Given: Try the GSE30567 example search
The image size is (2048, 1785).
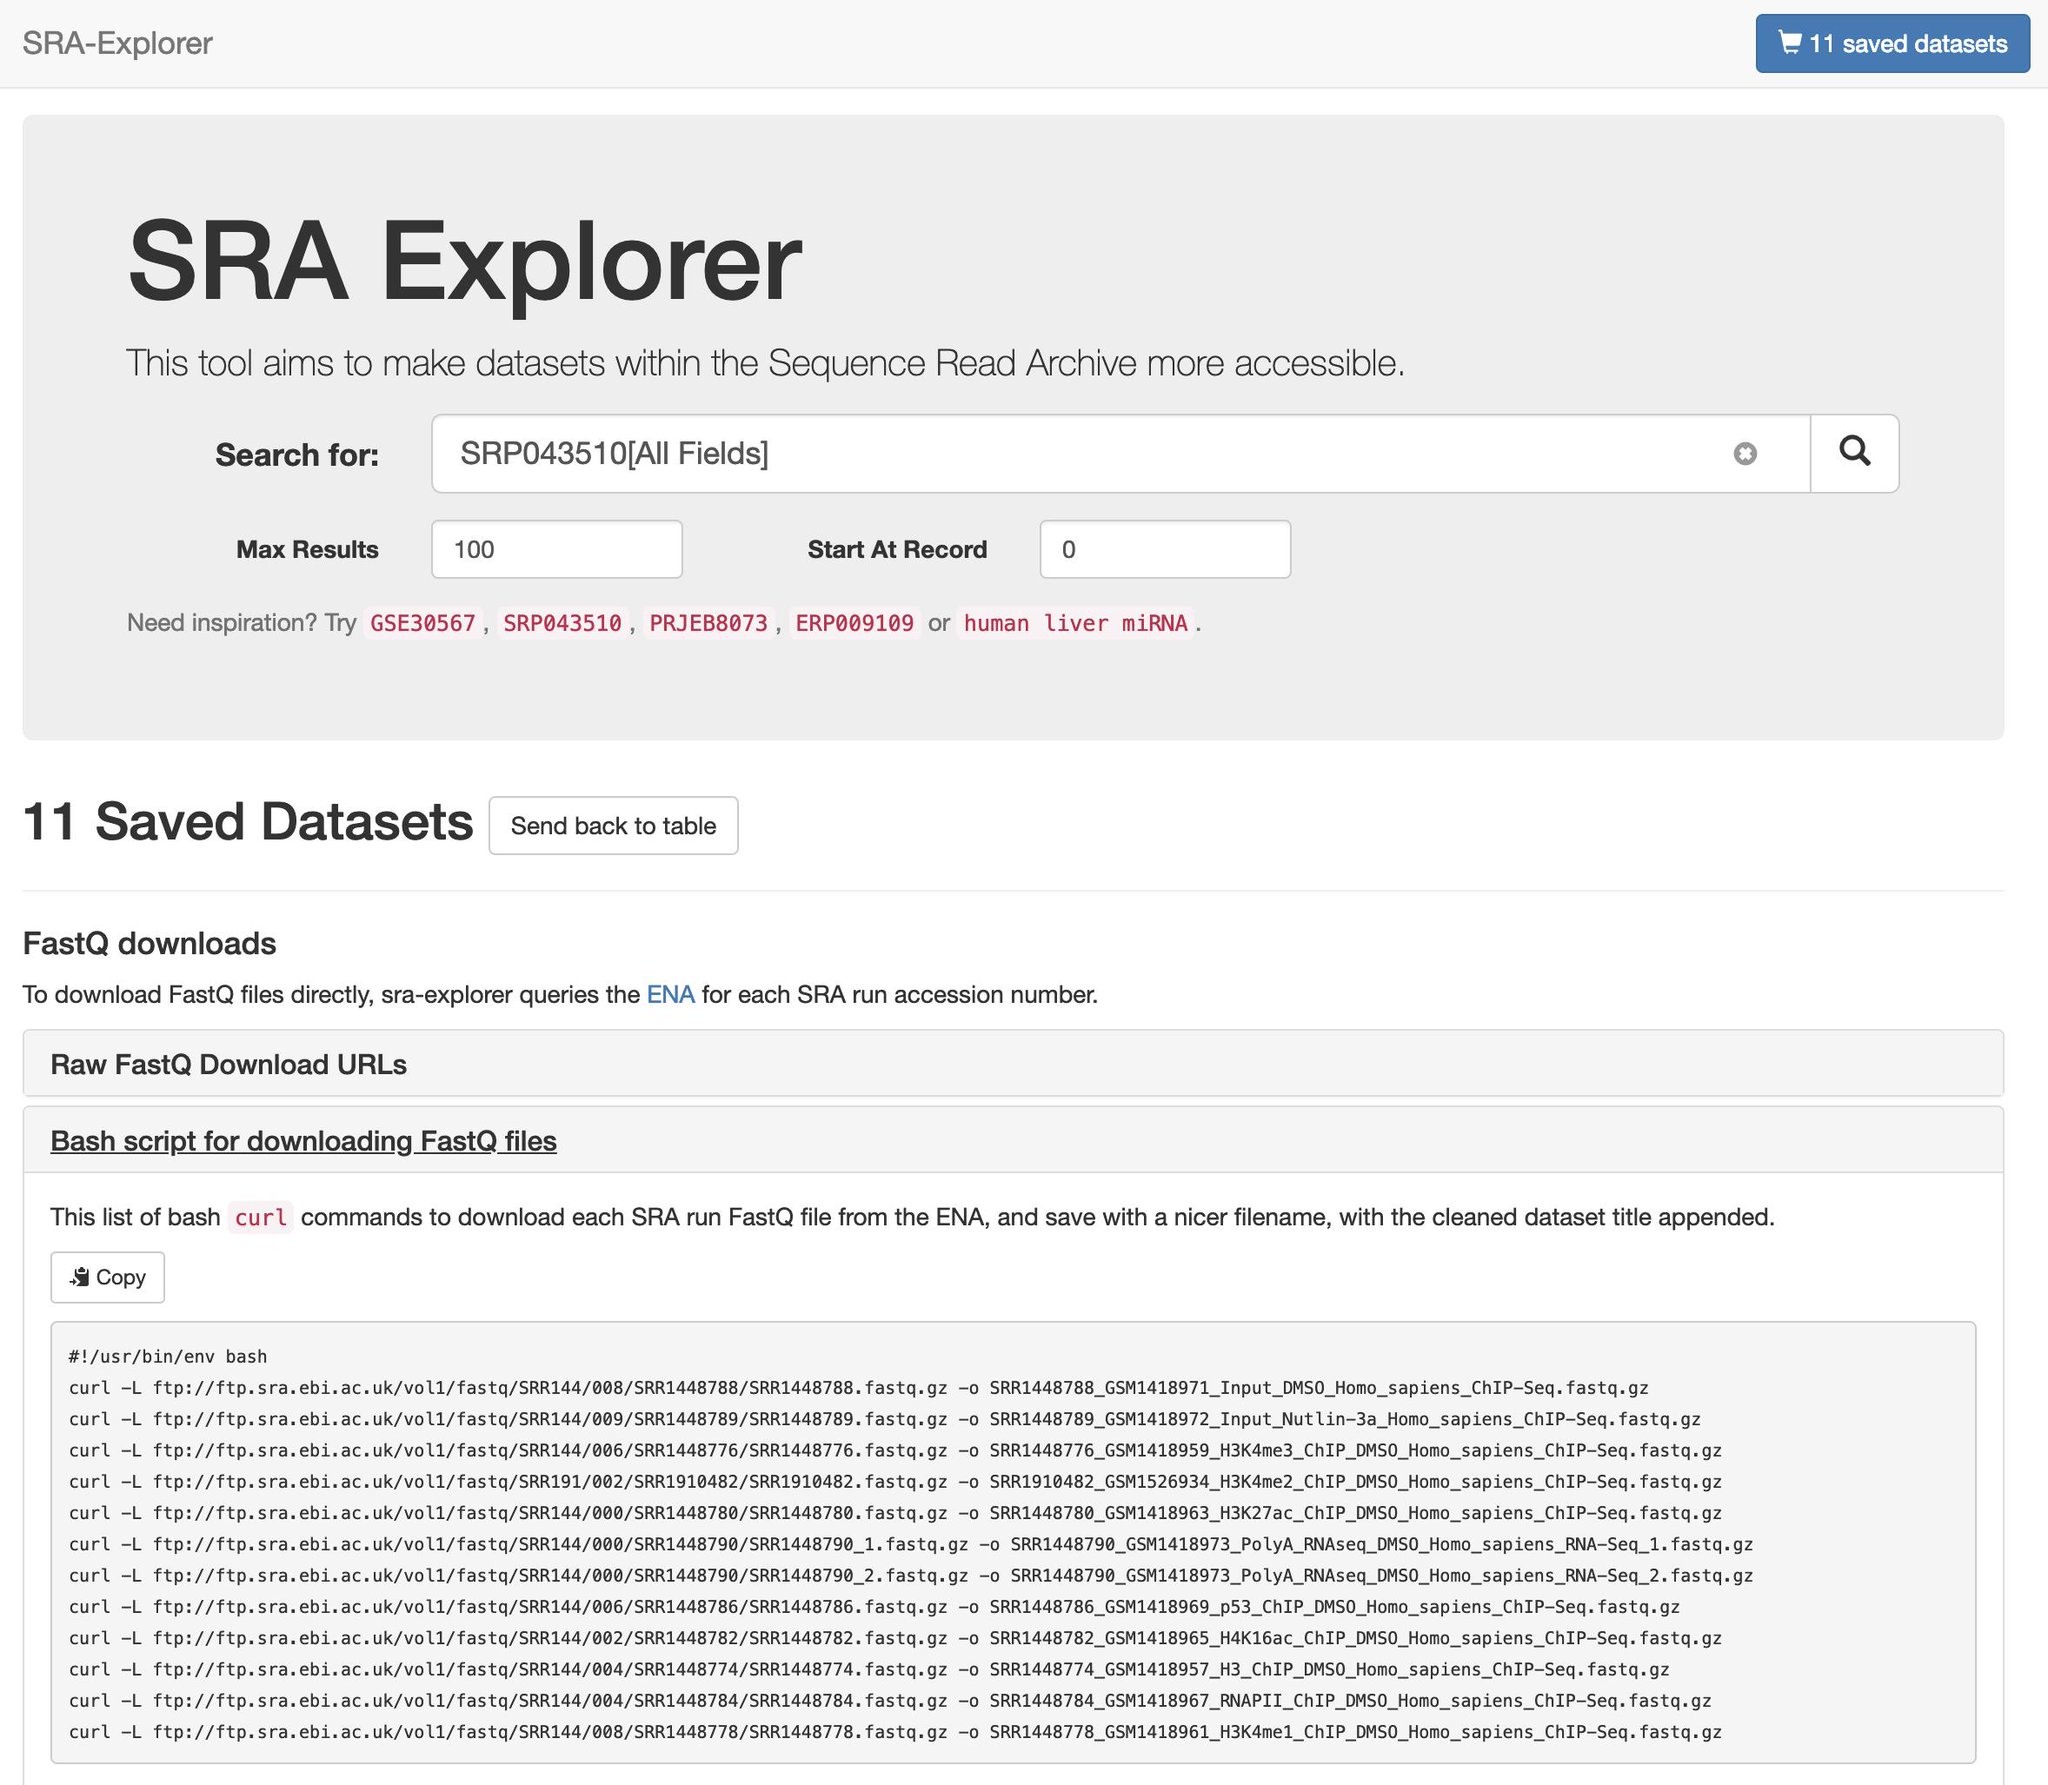Looking at the screenshot, I should 422,623.
